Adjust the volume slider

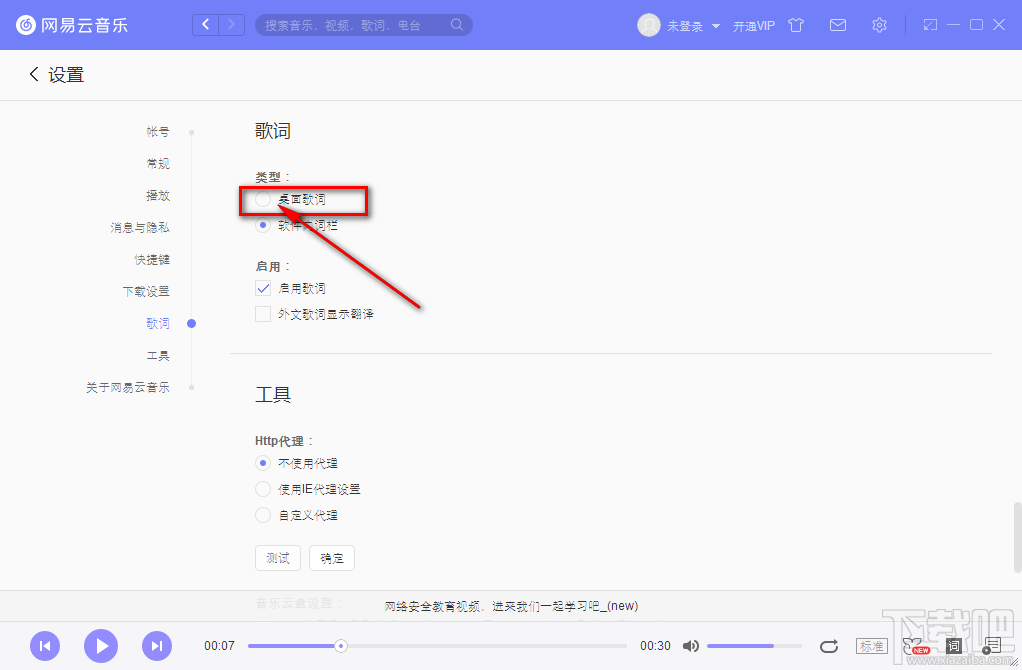click(x=745, y=646)
